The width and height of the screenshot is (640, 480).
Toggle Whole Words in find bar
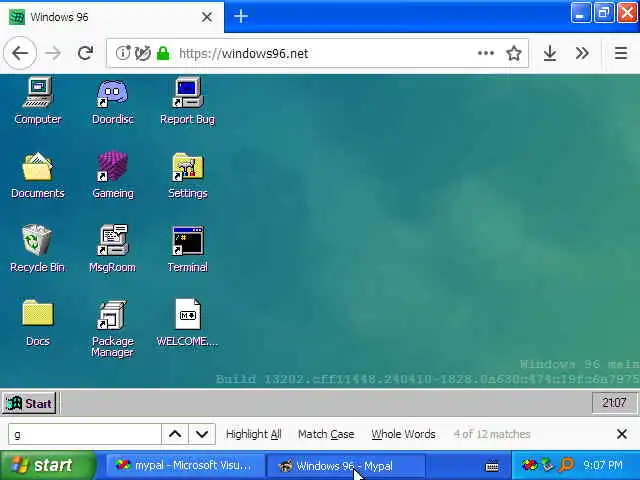[403, 434]
